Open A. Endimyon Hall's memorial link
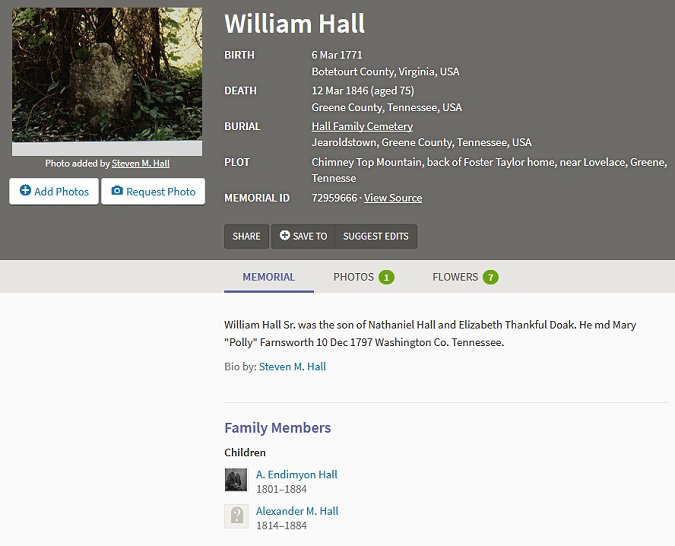Screen dimensions: 675x546 pyautogui.click(x=297, y=475)
